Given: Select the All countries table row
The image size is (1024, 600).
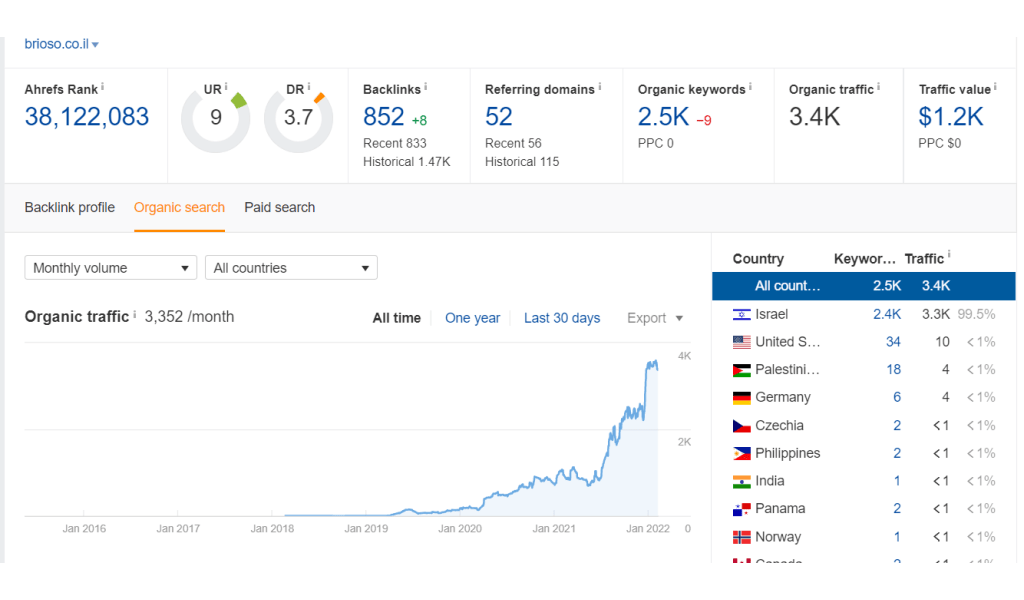Looking at the screenshot, I should [863, 286].
